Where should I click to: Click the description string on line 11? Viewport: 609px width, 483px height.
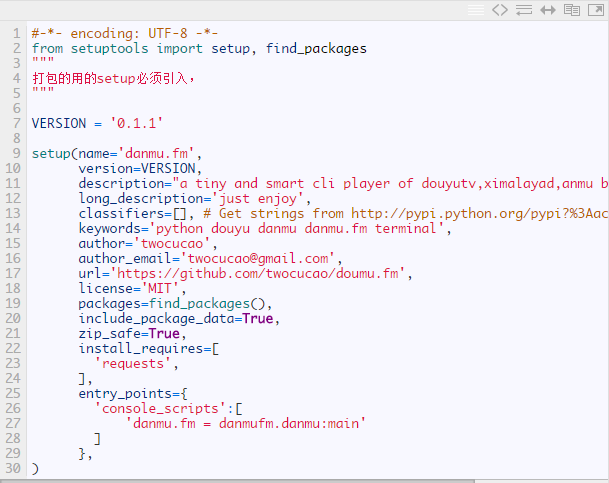click(390, 183)
